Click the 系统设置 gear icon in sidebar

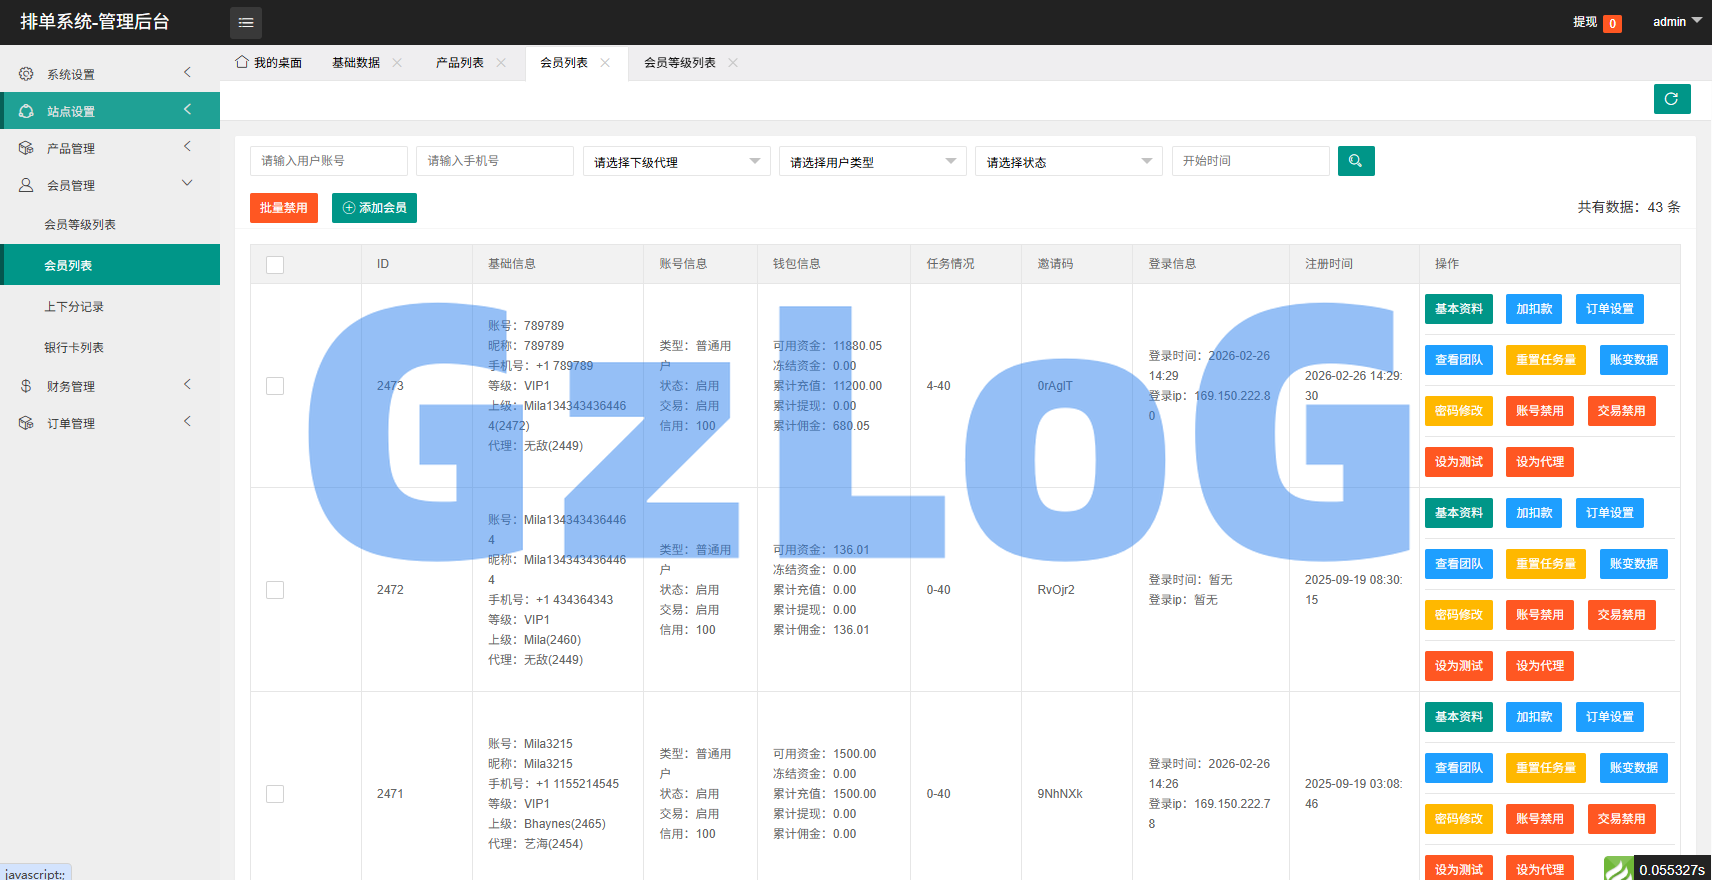(x=26, y=74)
